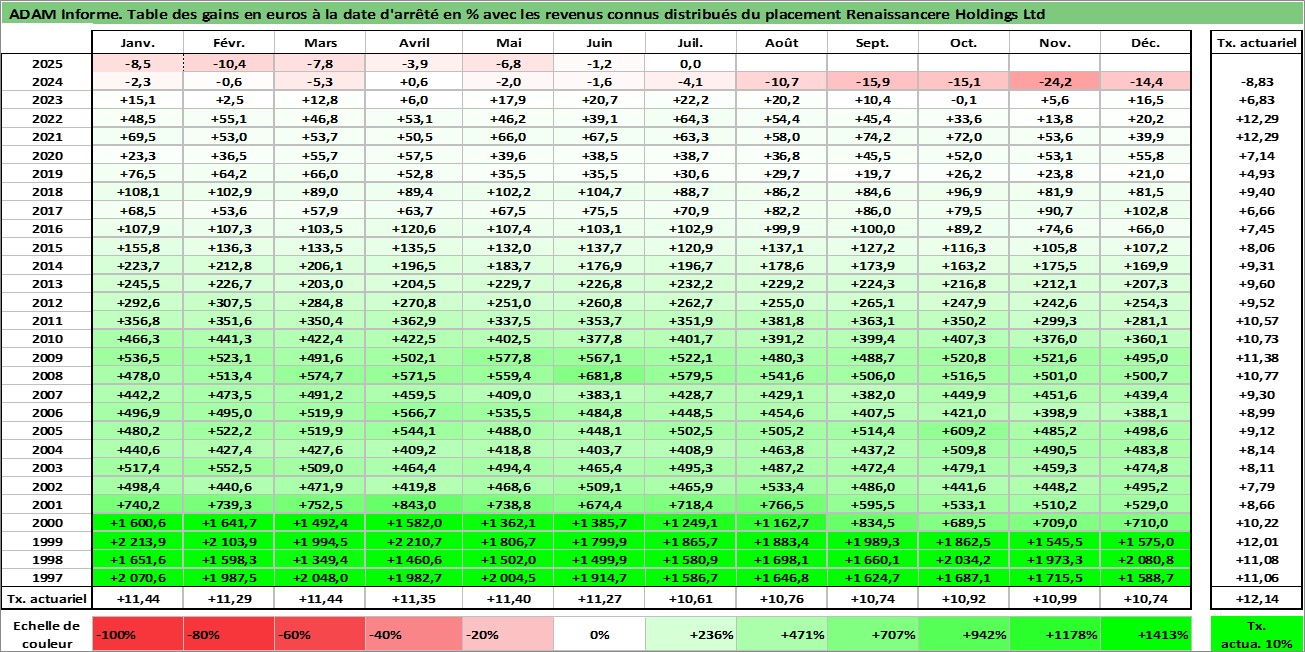Viewport: 1305px width, 652px height.
Task: Select the -60% color scale swatch
Action: tap(320, 634)
